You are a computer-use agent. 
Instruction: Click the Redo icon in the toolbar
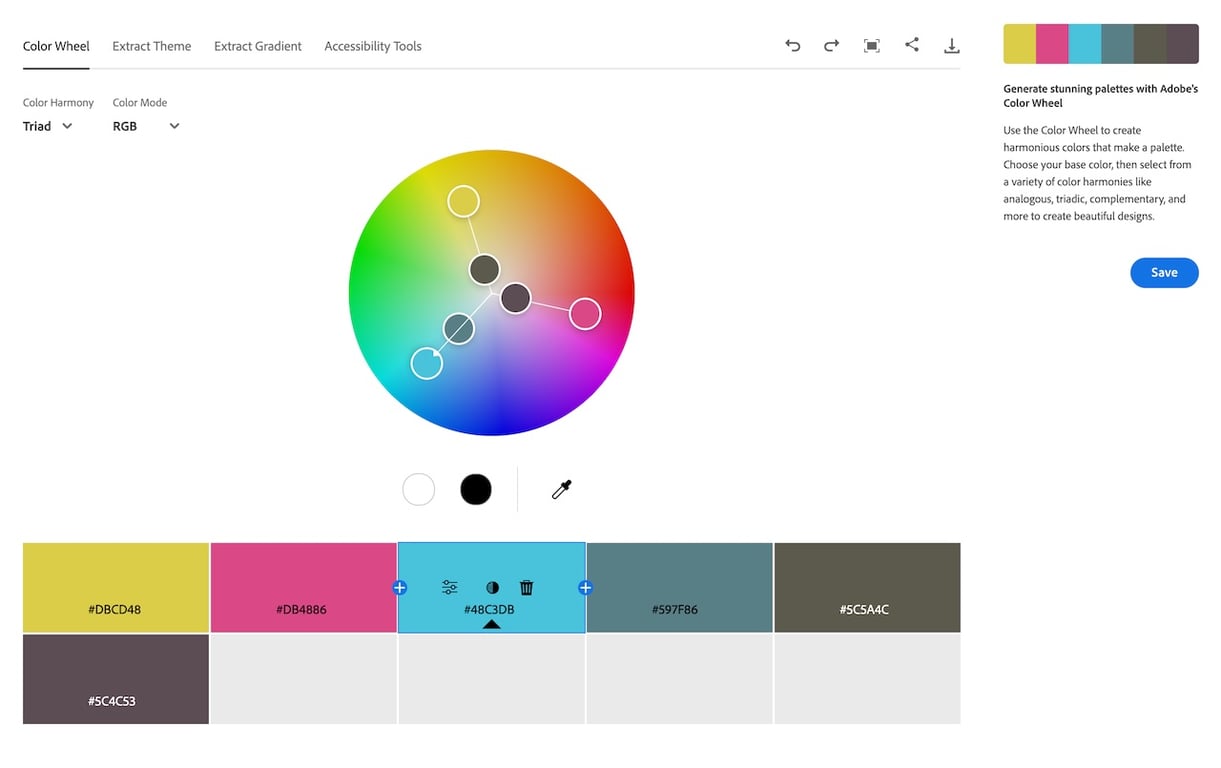click(x=831, y=45)
